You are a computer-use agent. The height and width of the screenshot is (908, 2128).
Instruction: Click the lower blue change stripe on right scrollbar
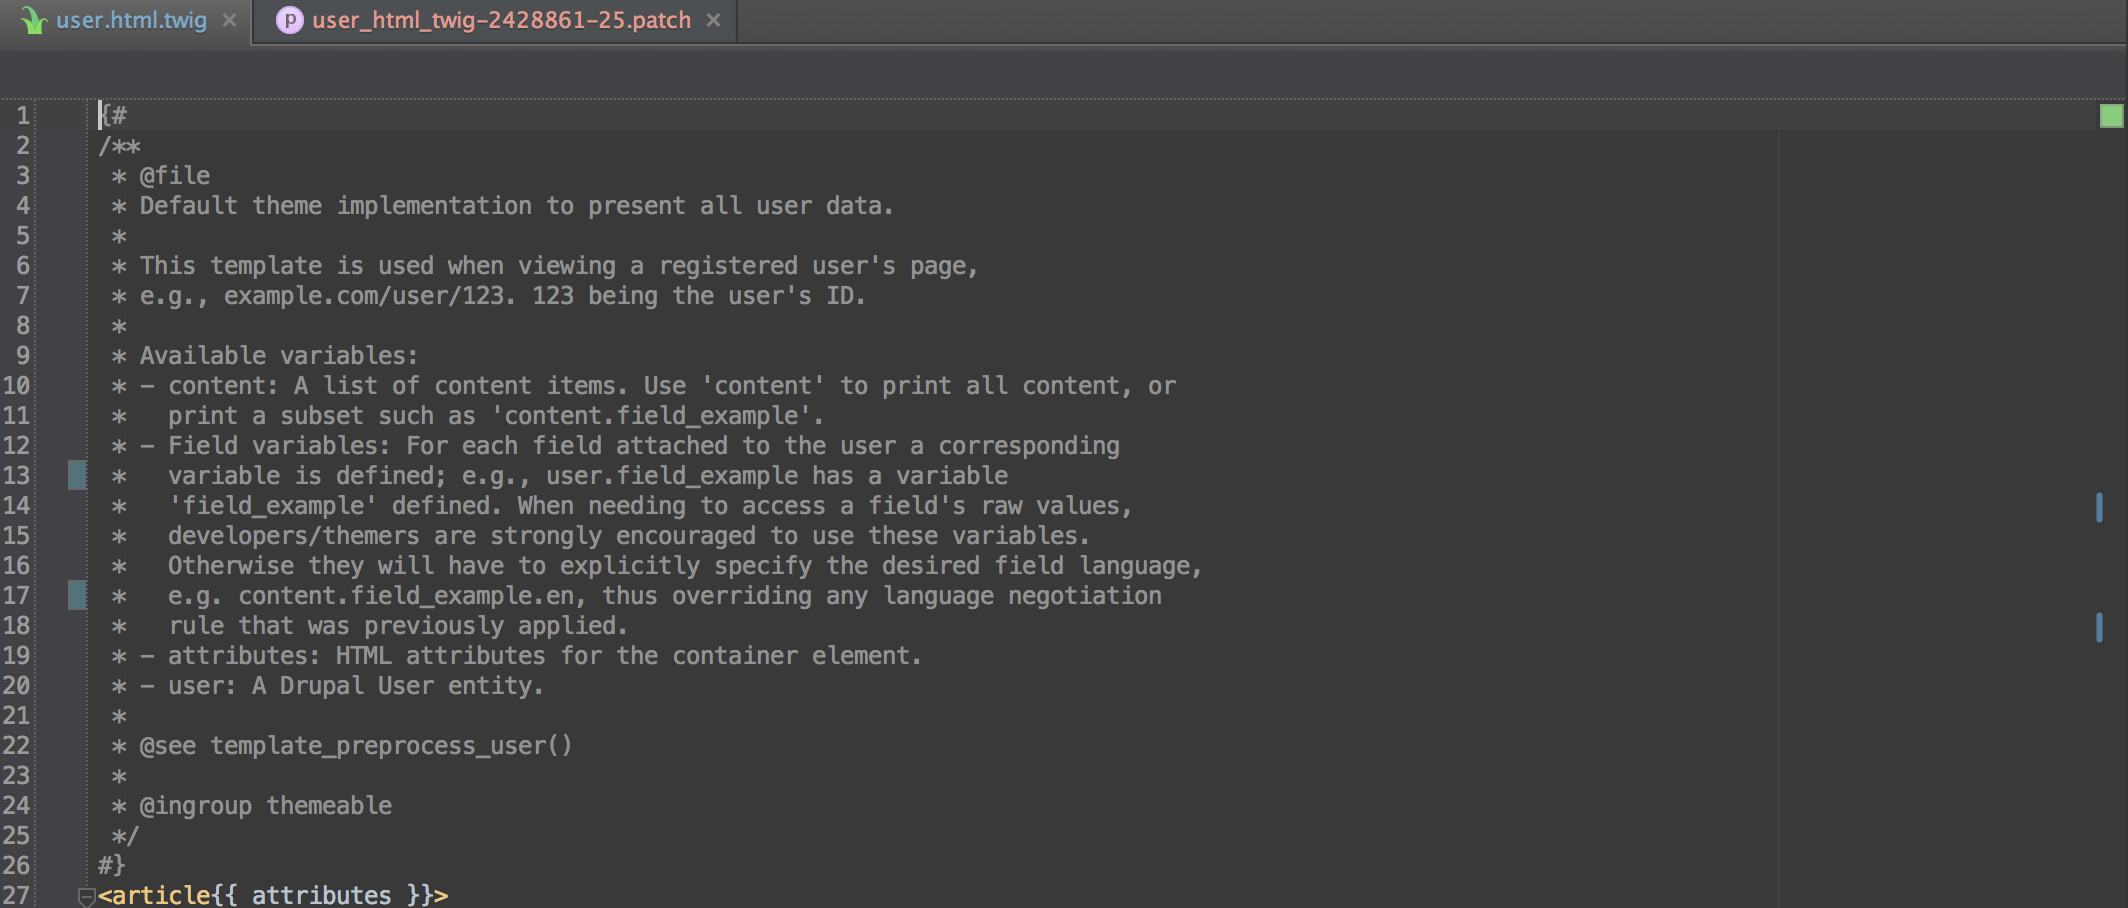2099,629
